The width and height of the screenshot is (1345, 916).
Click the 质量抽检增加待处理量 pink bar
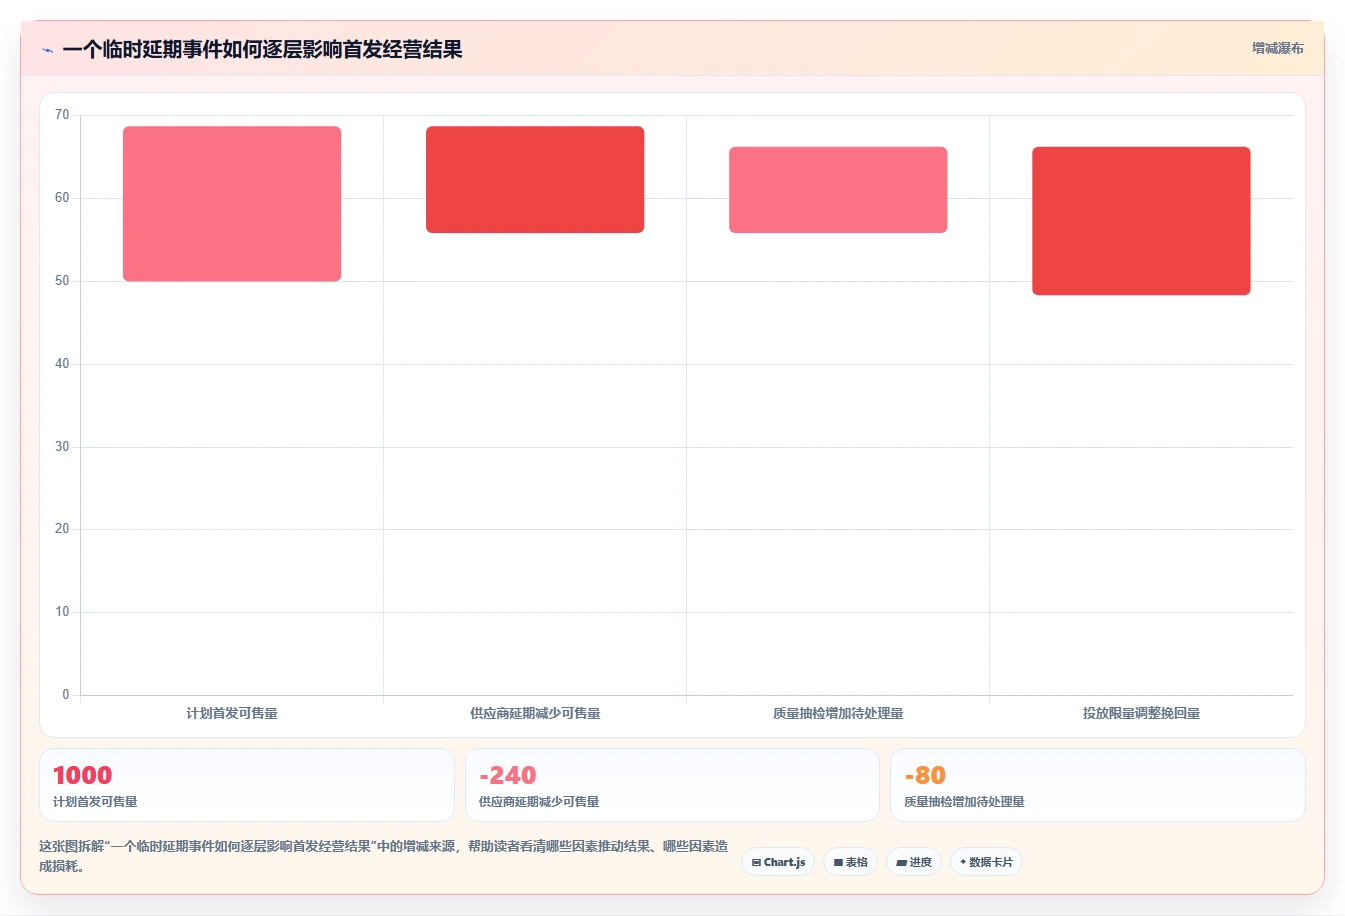(x=838, y=190)
